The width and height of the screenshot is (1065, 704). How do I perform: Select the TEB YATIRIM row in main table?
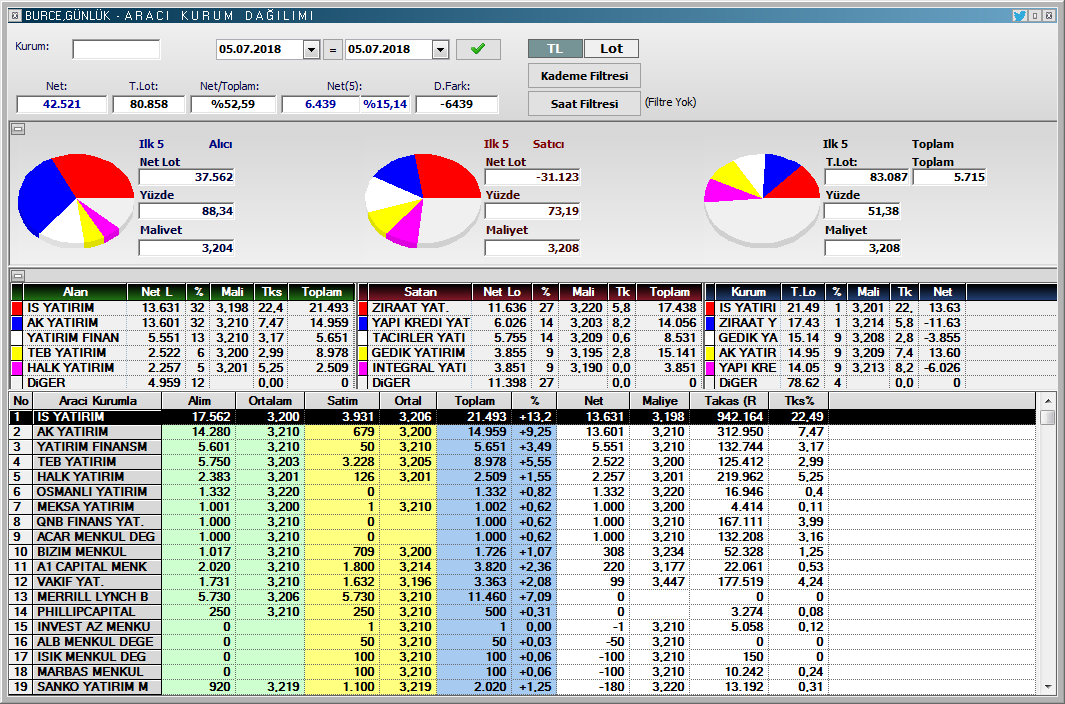[x=522, y=461]
